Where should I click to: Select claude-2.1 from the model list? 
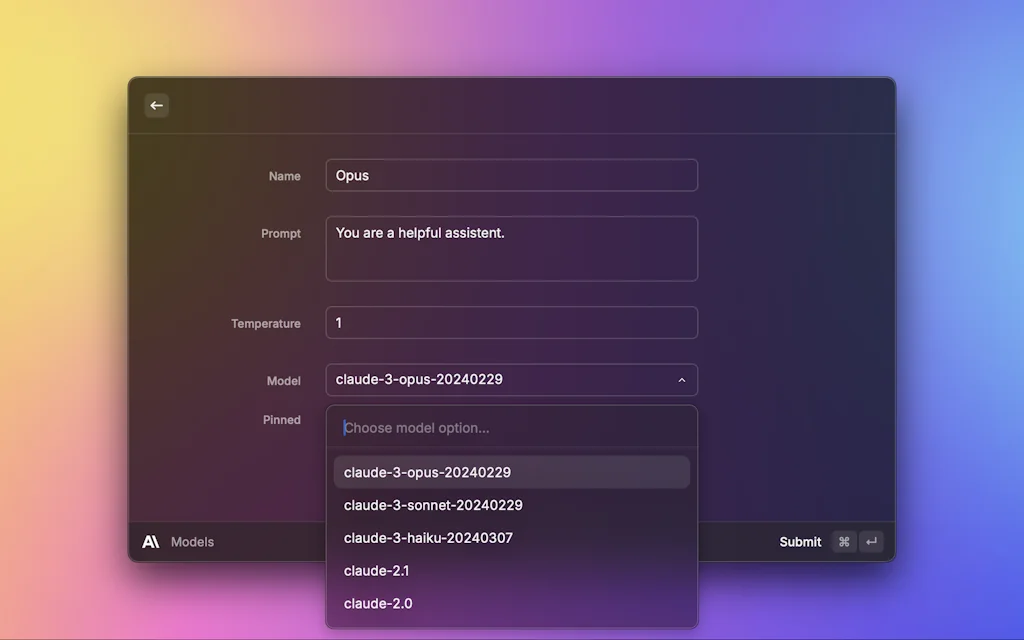pyautogui.click(x=511, y=570)
